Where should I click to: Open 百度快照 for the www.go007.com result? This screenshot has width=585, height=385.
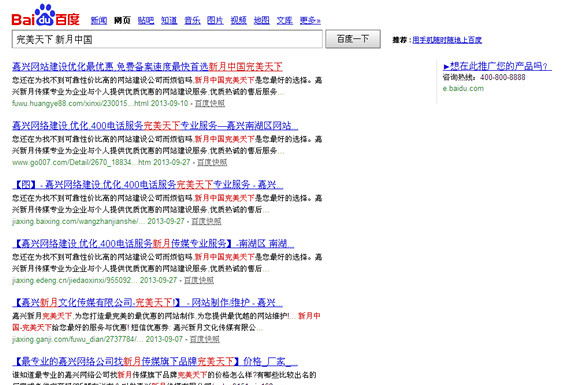click(x=212, y=162)
